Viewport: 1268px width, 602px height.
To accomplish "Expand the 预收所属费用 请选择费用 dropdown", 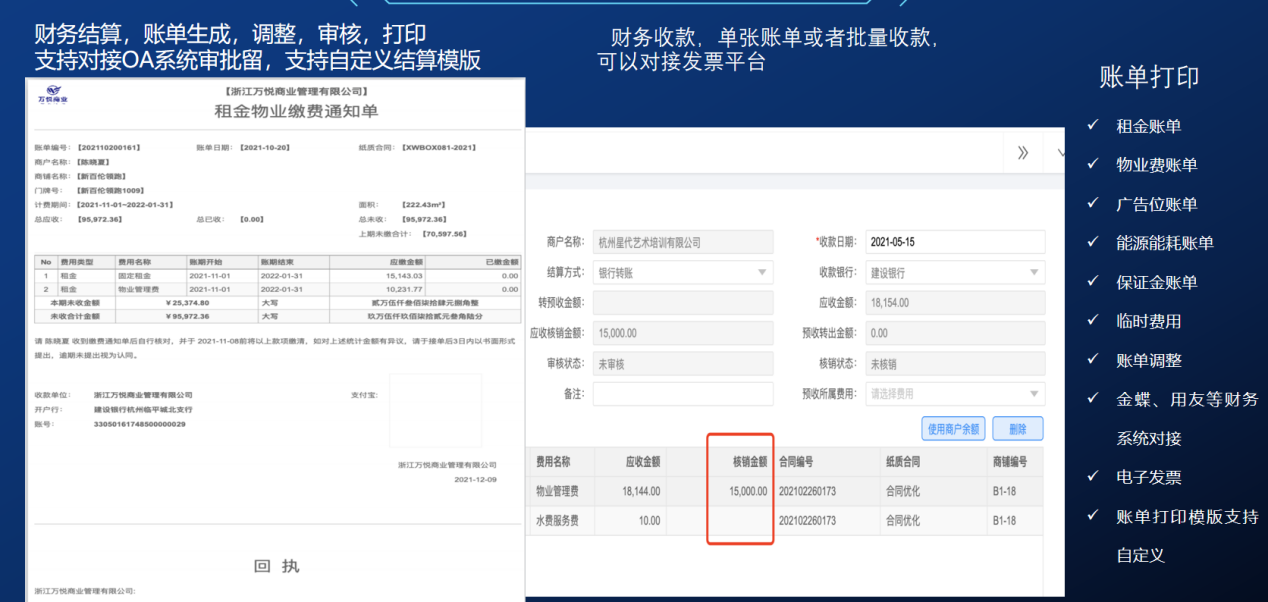I will [955, 394].
